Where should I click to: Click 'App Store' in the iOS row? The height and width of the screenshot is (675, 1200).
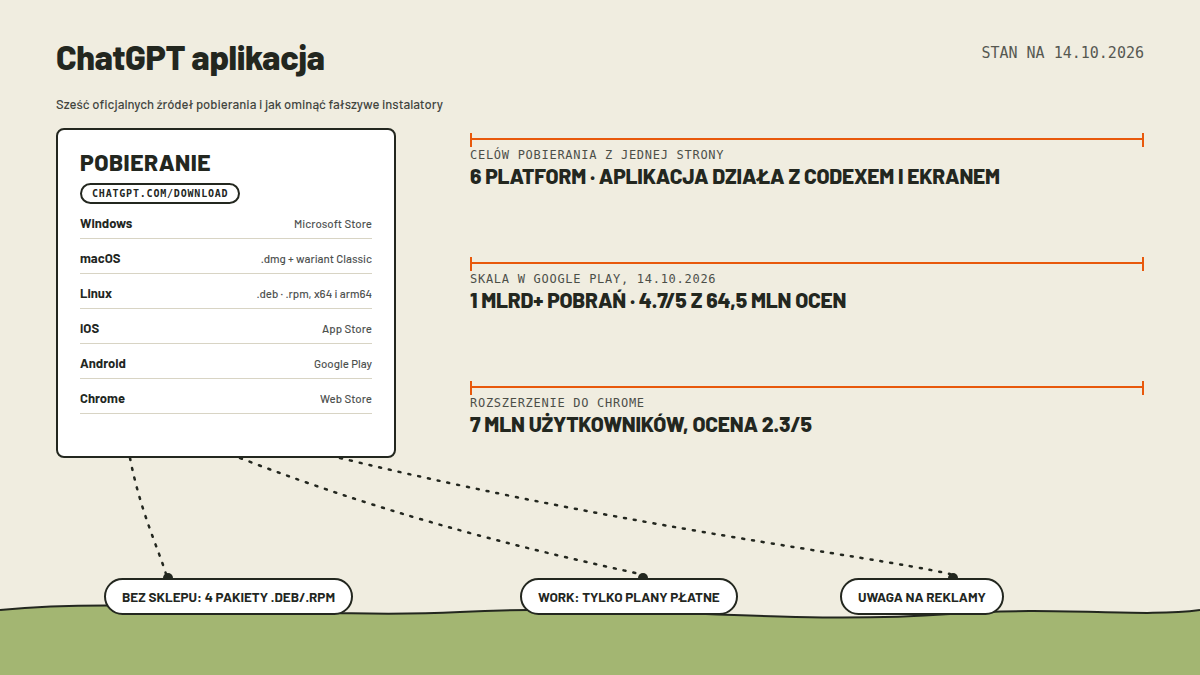pos(347,329)
